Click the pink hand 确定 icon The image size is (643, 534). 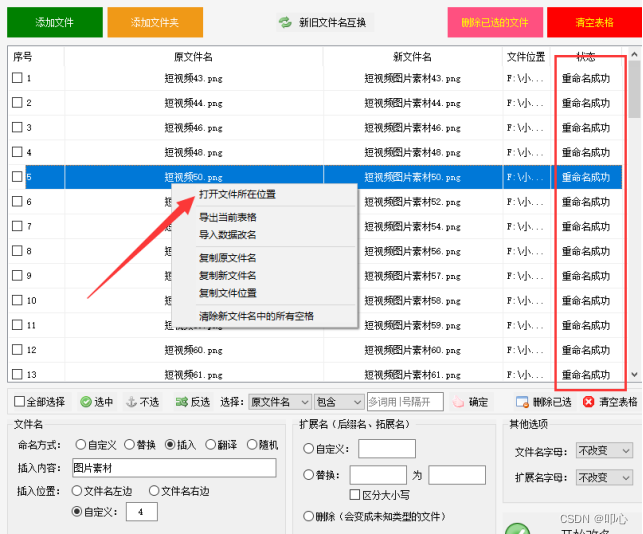458,402
